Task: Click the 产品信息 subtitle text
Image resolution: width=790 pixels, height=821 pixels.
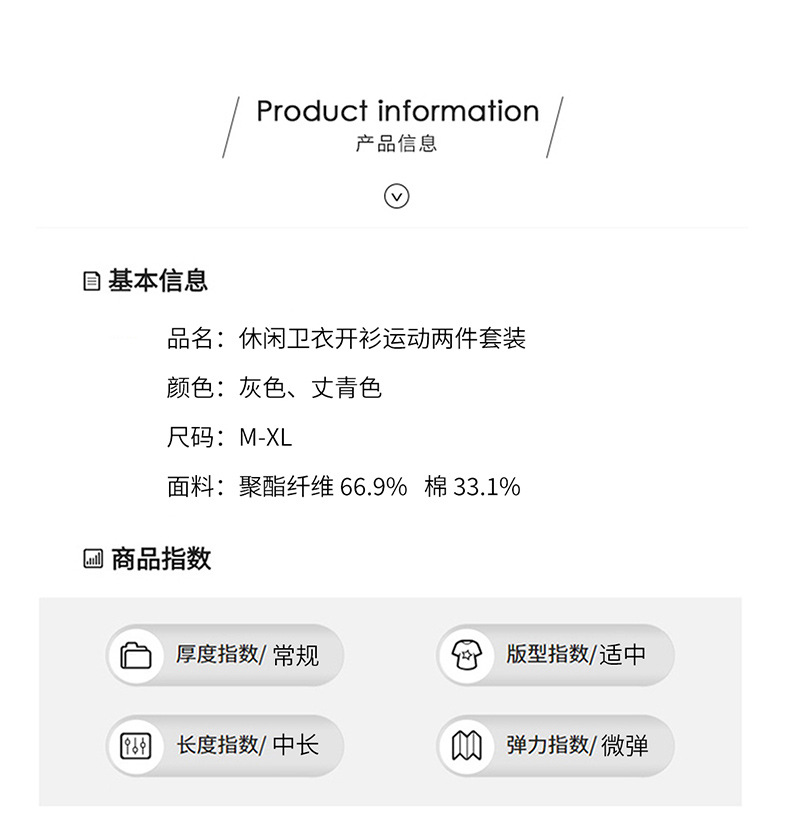Action: [x=397, y=143]
